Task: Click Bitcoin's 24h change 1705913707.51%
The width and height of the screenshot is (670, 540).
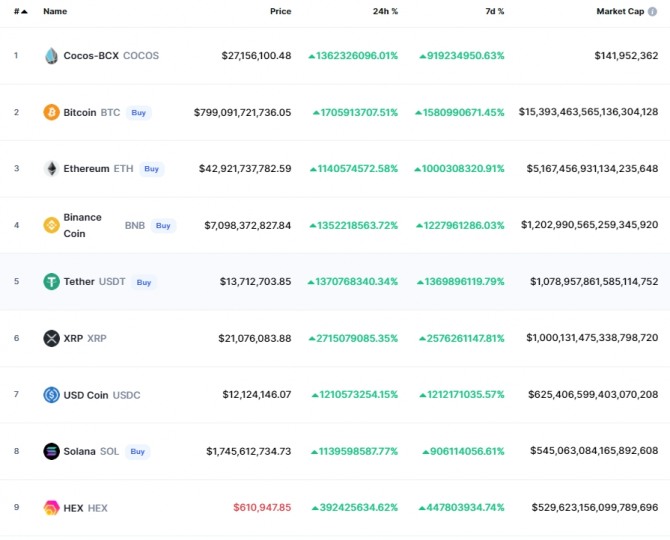Action: (356, 112)
